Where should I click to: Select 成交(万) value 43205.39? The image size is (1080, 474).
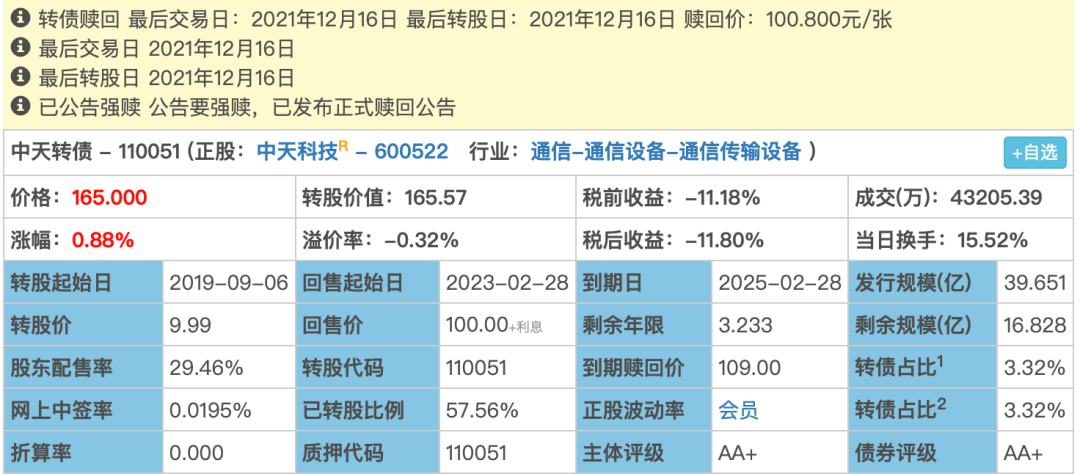point(996,198)
